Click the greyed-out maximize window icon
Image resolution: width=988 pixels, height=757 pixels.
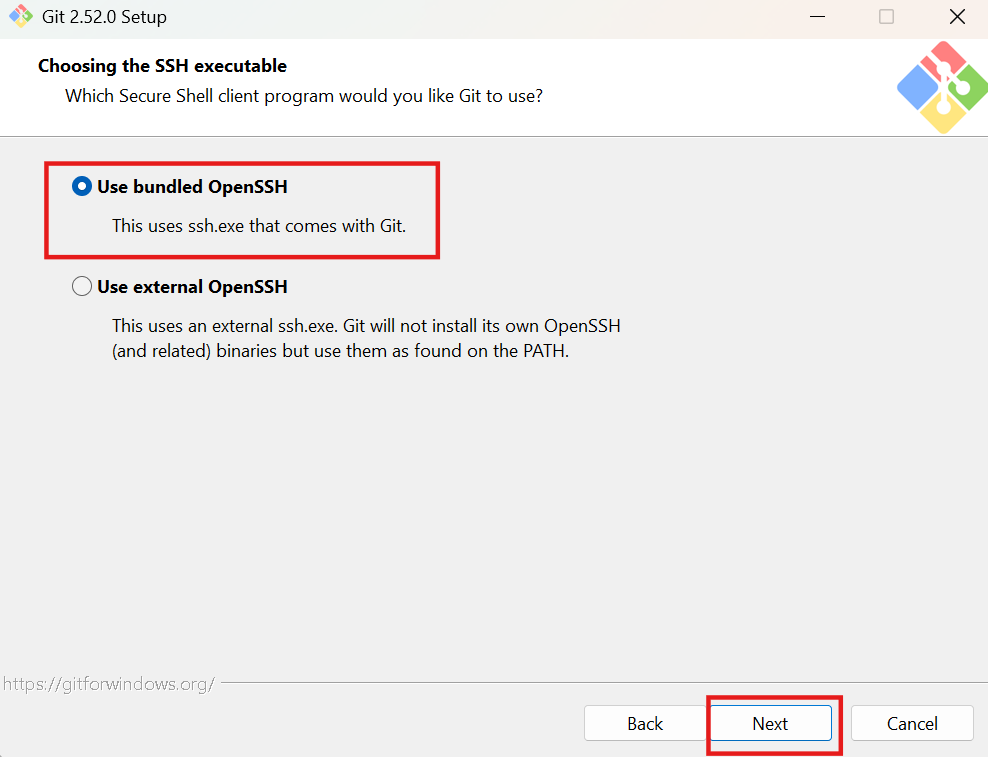(887, 17)
